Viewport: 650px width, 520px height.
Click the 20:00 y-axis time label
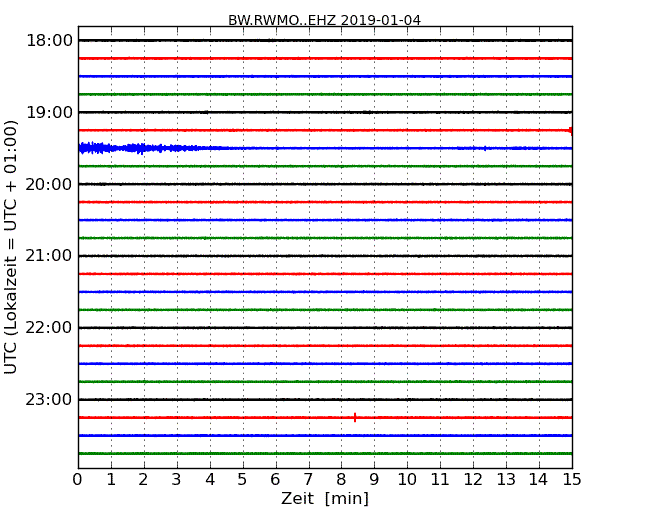click(x=49, y=184)
